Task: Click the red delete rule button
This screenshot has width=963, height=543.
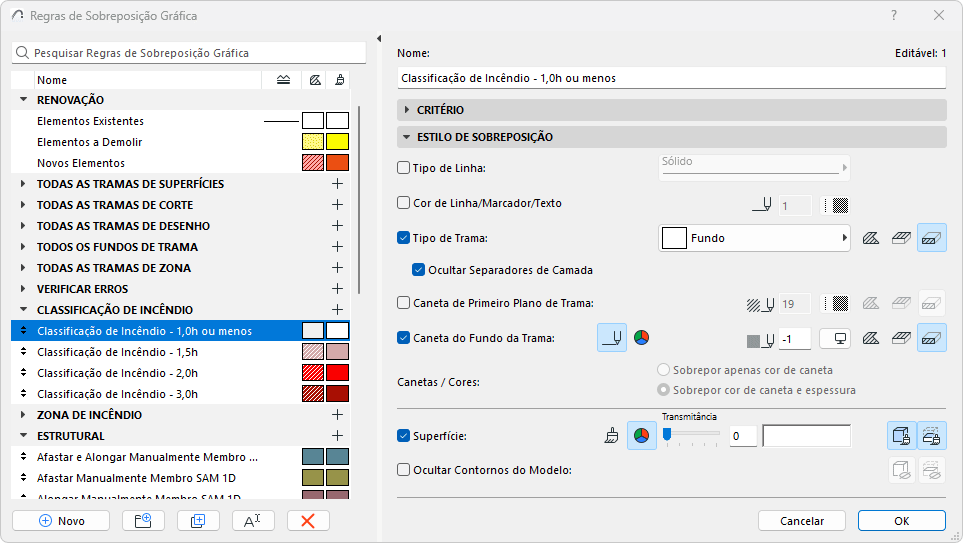Action: 308,521
